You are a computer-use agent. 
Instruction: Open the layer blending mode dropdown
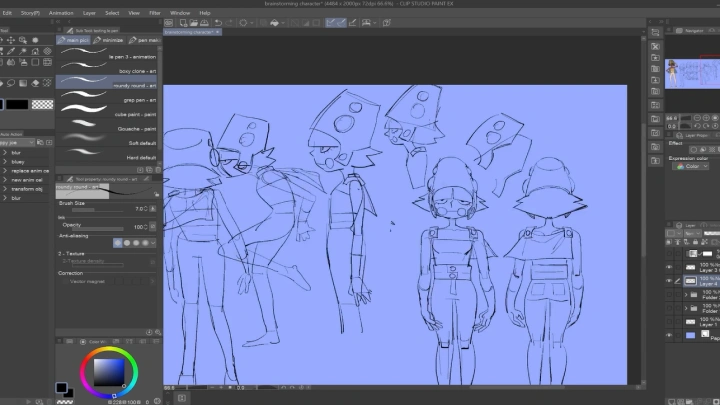[x=690, y=233]
